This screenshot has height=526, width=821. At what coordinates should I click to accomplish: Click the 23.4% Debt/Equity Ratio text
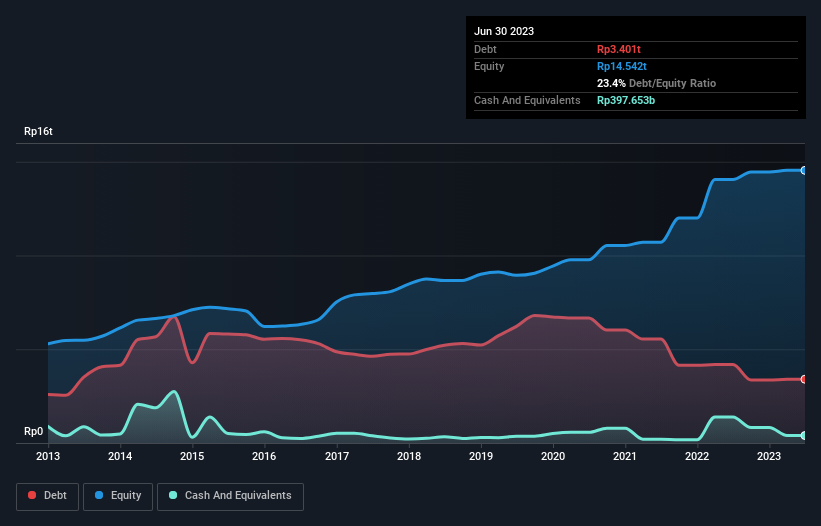coord(657,83)
